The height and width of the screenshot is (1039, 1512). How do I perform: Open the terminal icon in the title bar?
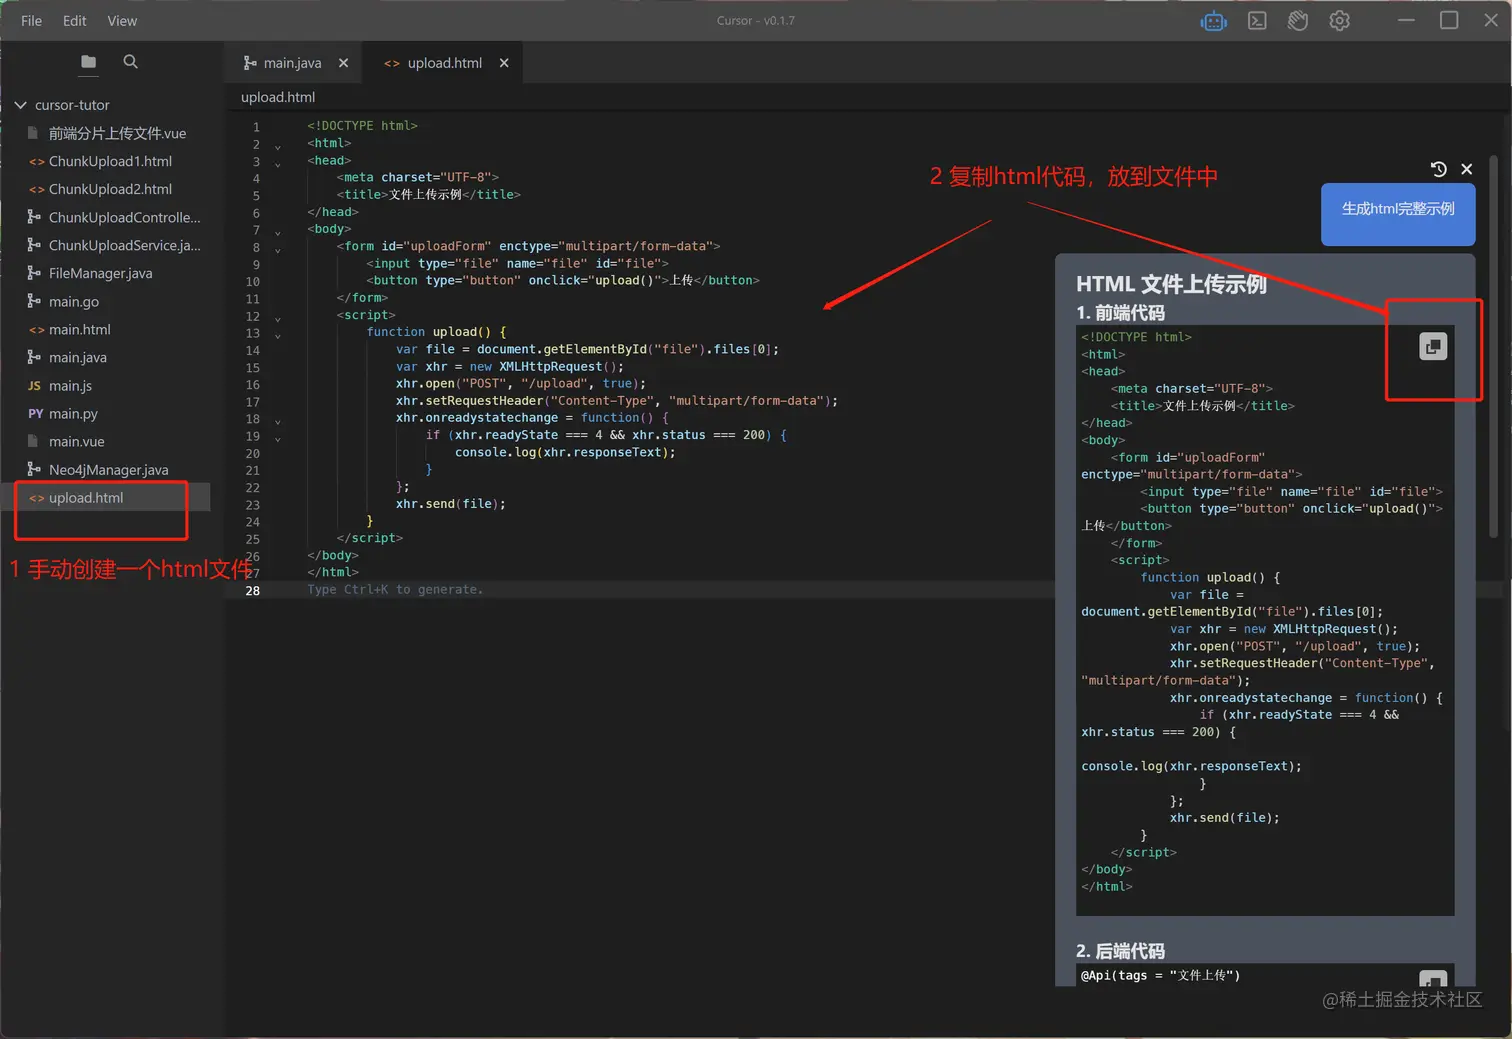(1256, 20)
